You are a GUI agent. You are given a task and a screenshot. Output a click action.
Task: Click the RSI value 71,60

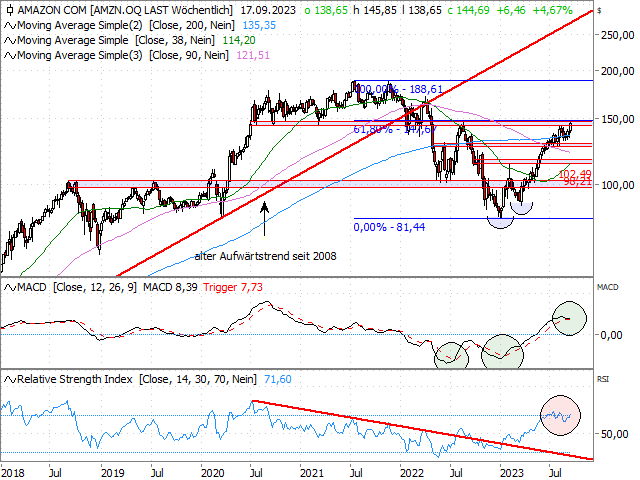[x=278, y=379]
